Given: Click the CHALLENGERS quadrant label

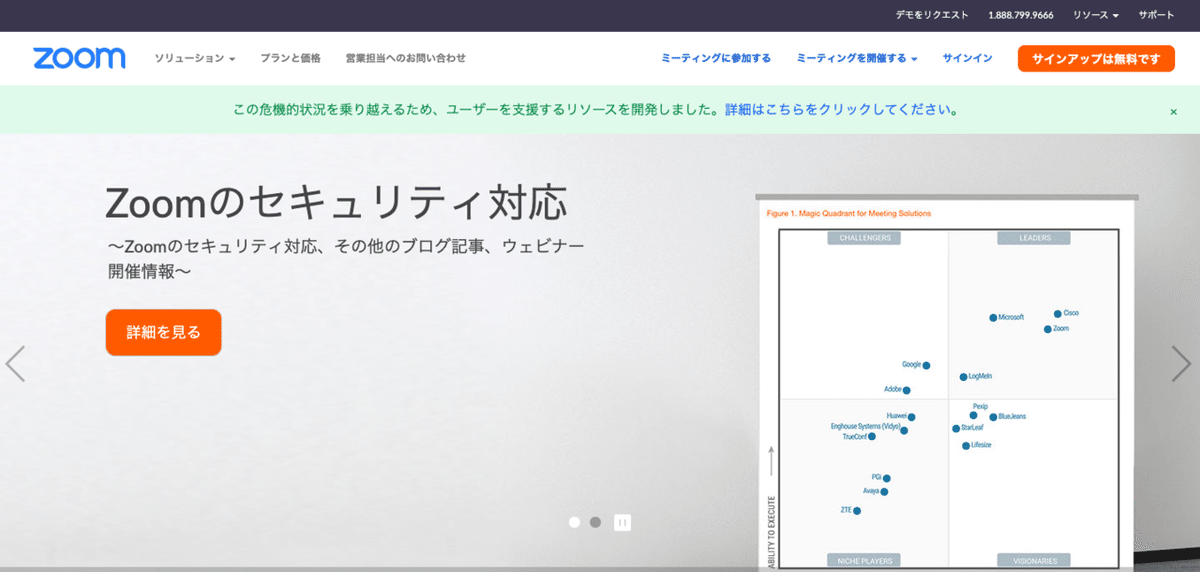Looking at the screenshot, I should (864, 238).
